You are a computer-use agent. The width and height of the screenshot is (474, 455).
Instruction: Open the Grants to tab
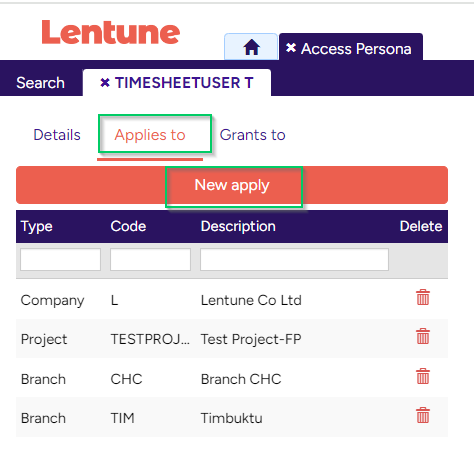(x=252, y=135)
